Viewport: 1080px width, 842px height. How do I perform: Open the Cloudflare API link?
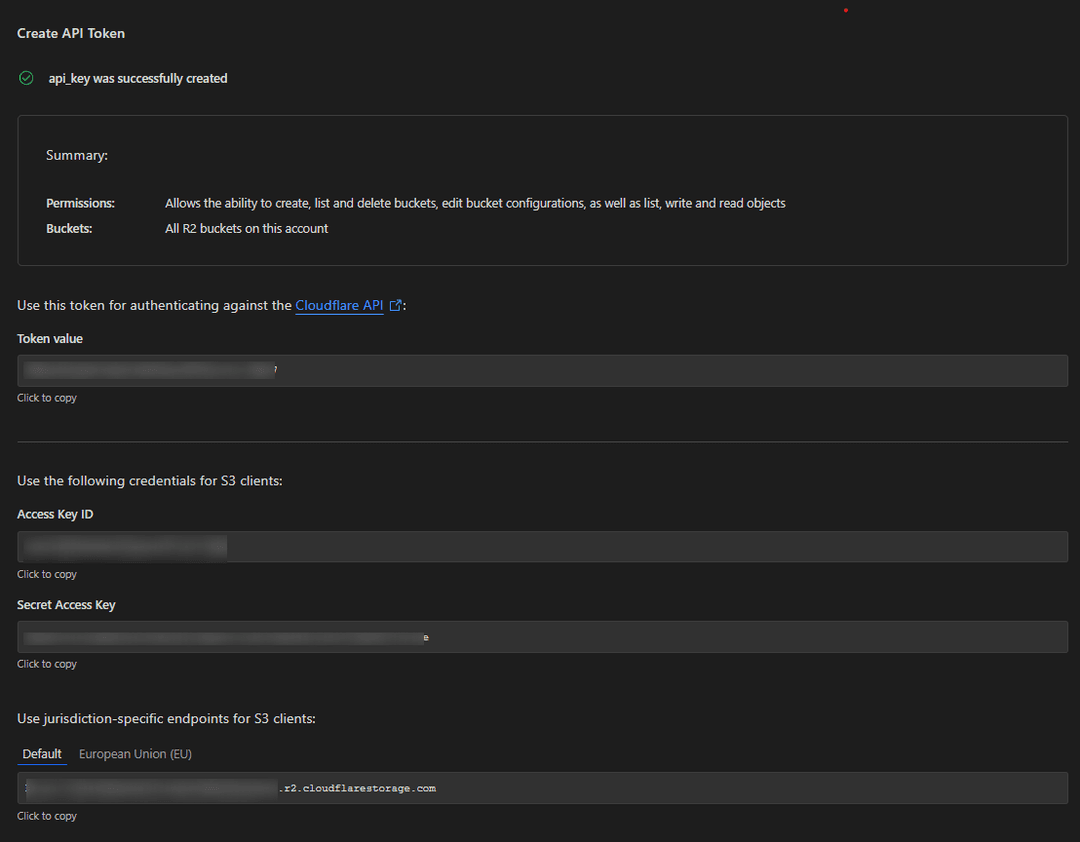pos(339,305)
